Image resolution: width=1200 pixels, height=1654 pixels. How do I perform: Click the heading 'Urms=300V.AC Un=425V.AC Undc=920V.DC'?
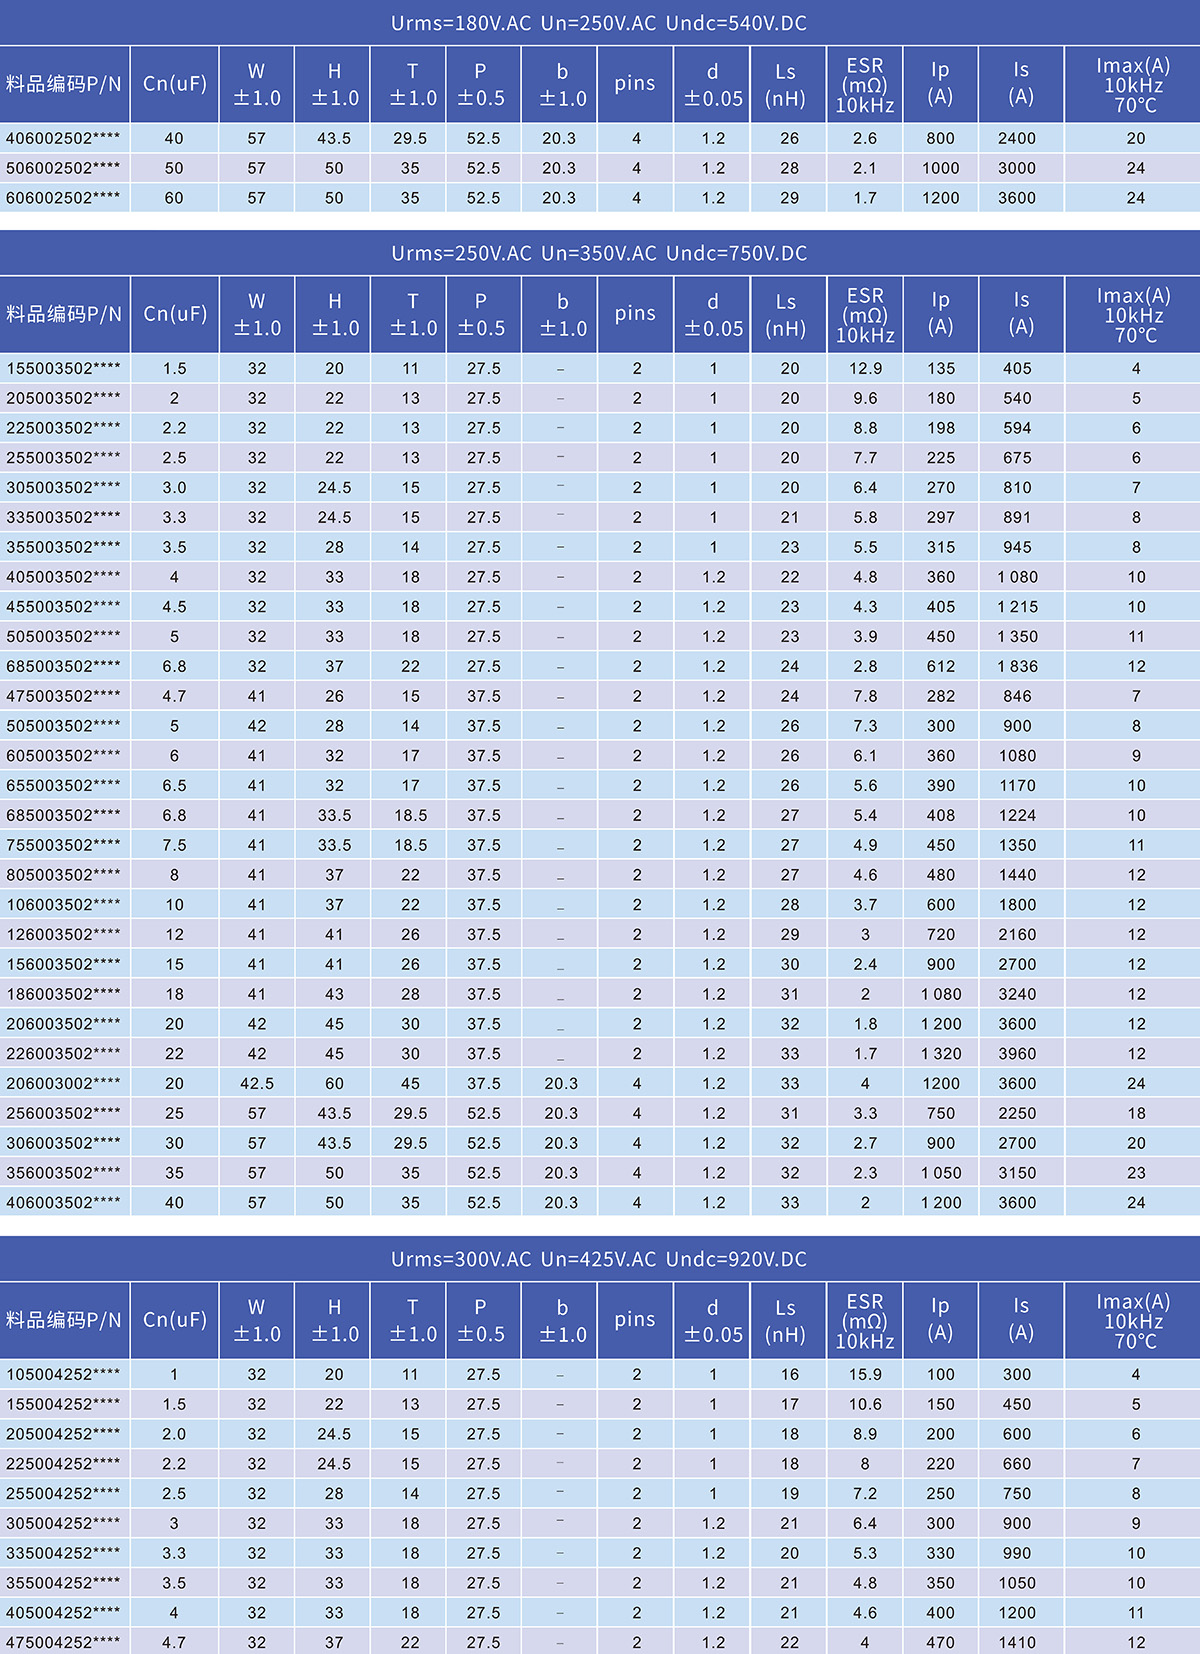point(599,1259)
